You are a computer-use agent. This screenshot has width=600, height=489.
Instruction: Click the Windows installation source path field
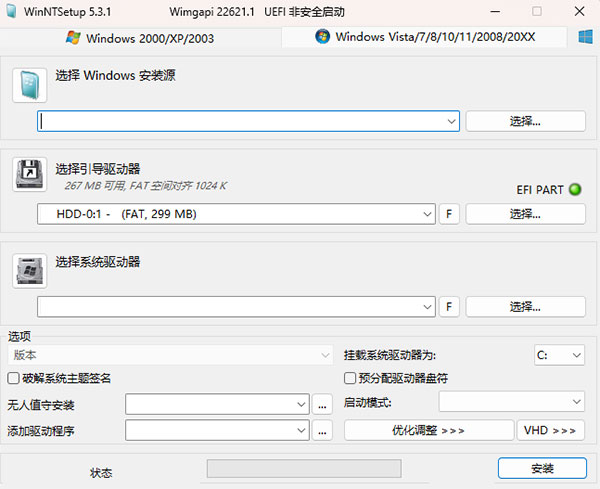[x=240, y=121]
